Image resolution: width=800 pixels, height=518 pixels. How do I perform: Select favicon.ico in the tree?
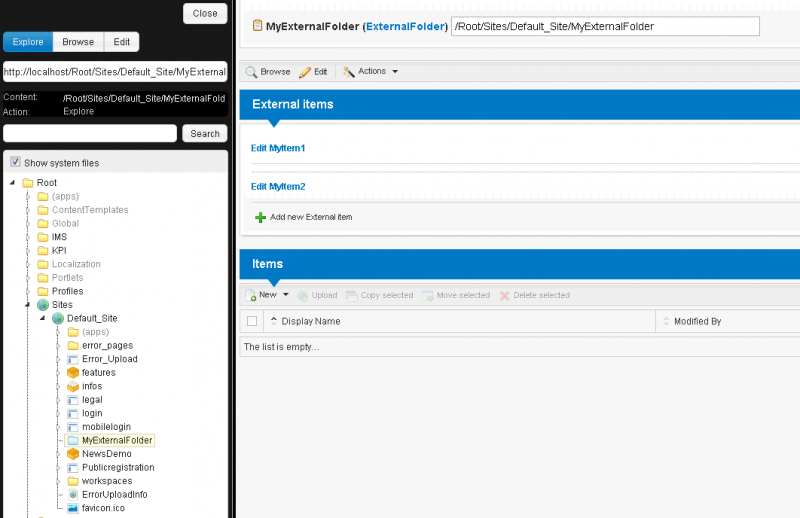103,508
